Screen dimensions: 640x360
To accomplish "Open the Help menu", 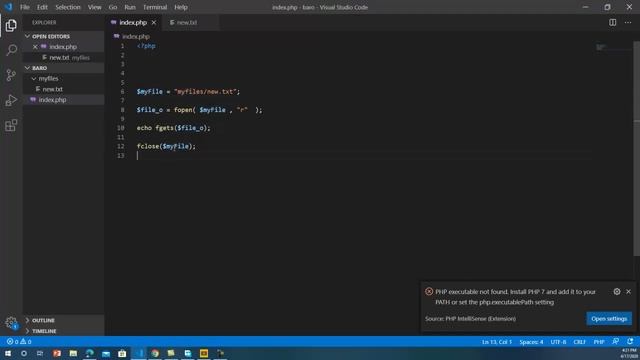I will 181,7.
